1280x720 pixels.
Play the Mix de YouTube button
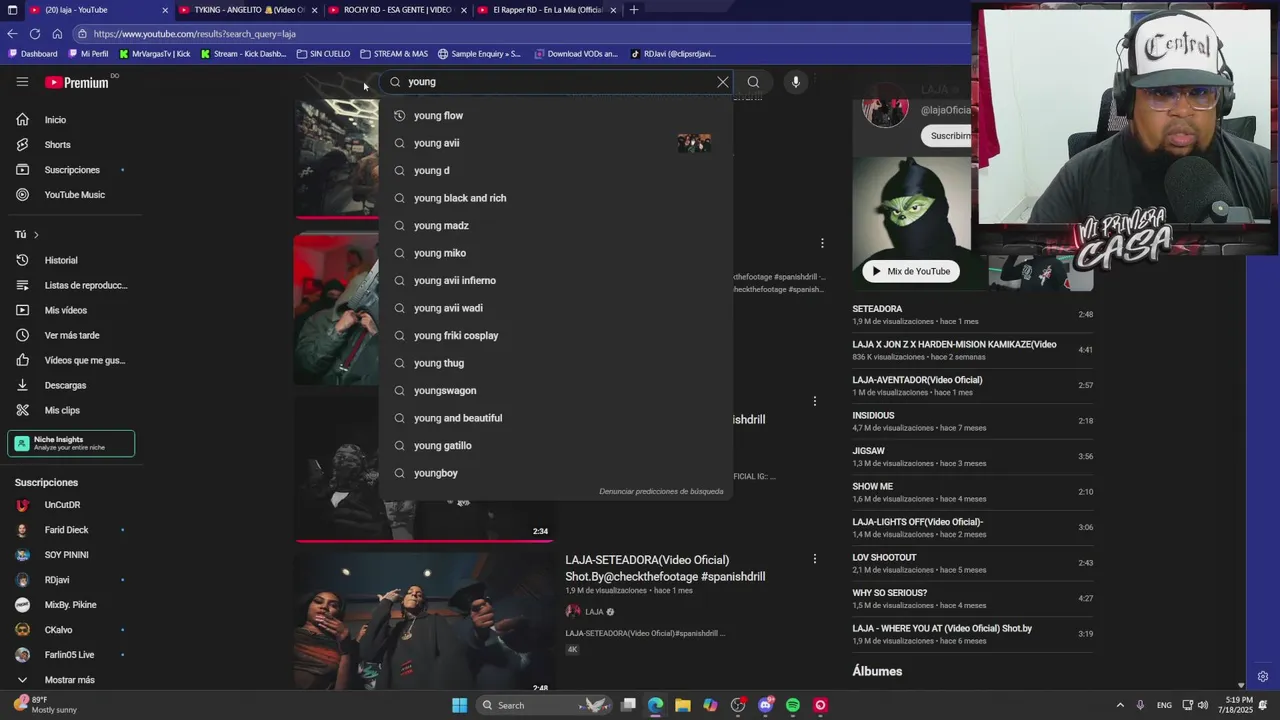[x=911, y=271]
